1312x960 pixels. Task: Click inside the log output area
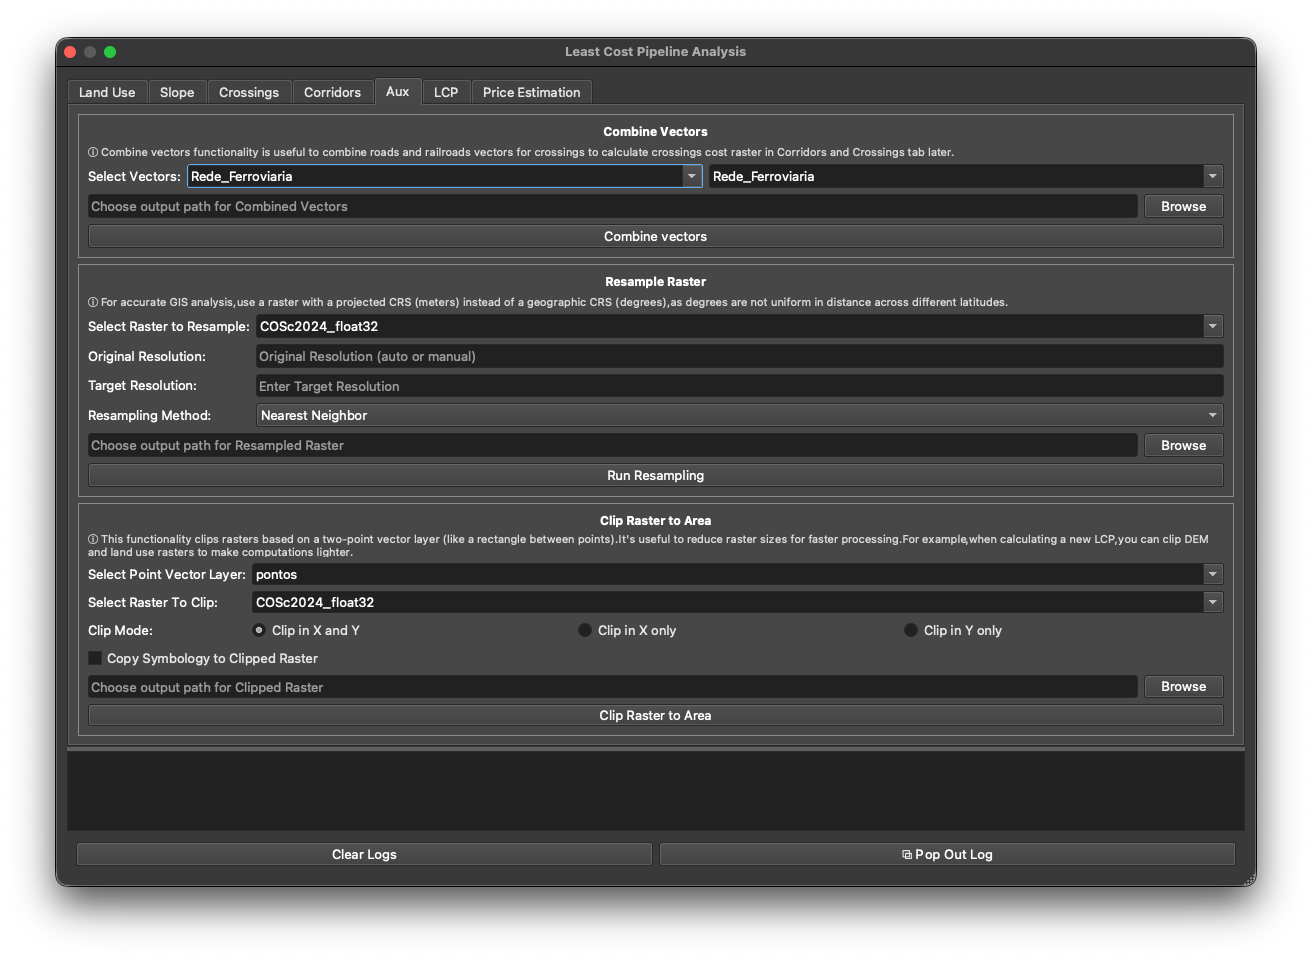[655, 790]
